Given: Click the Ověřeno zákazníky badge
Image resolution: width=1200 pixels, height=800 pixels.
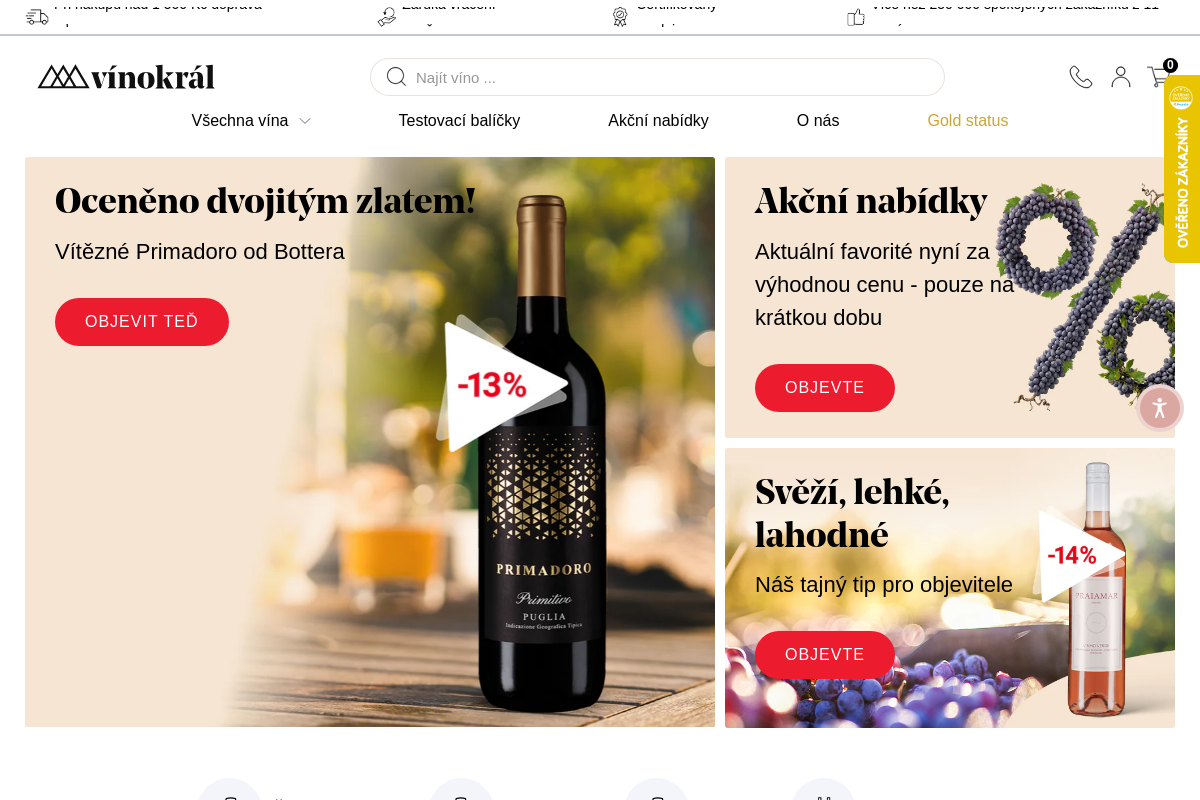Looking at the screenshot, I should coord(1182,170).
